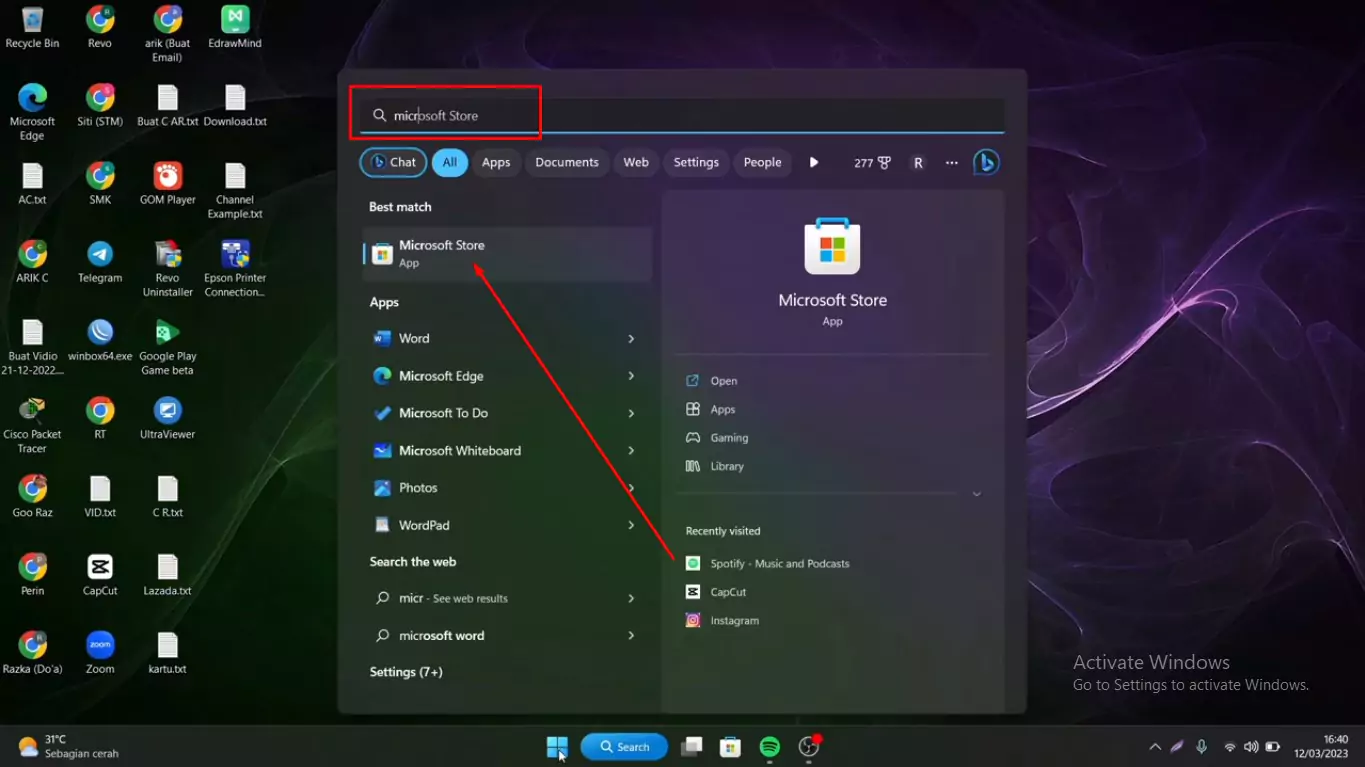Open GOM Player desktop shortcut
Image resolution: width=1365 pixels, height=767 pixels.
pyautogui.click(x=167, y=183)
